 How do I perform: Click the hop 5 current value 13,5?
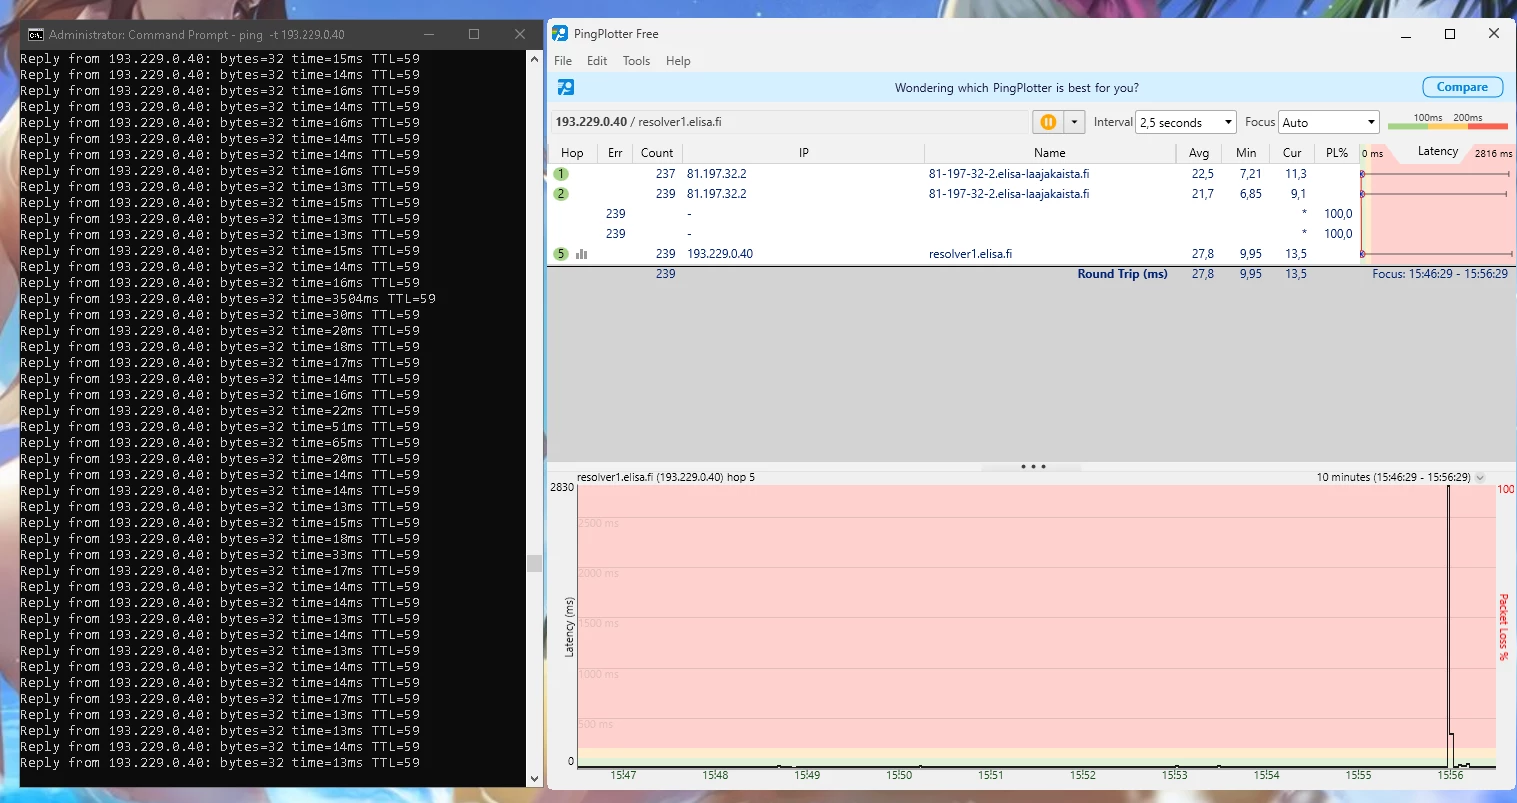[x=1296, y=254]
